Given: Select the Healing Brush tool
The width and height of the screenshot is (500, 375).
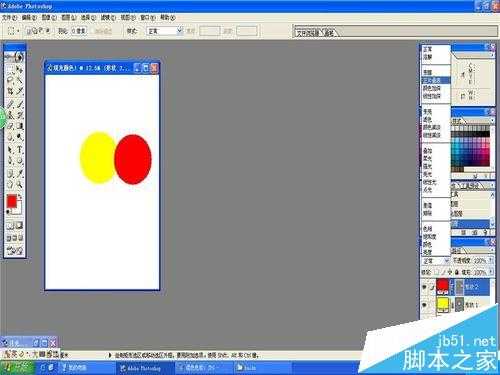Looking at the screenshot, I should click(x=11, y=104).
